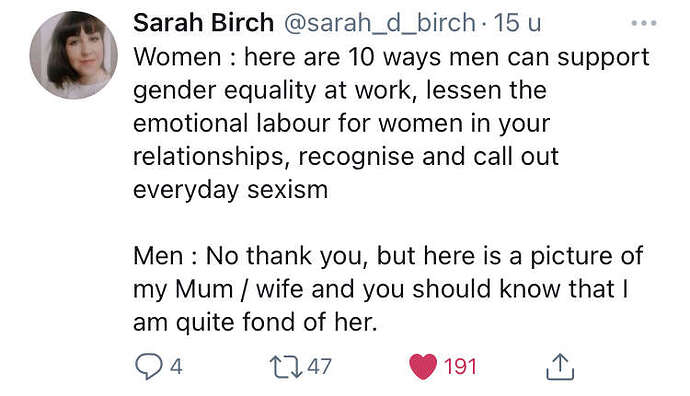Click the 'relationships, recognise and call out' line
Screen dimensions: 690x396
346,157
